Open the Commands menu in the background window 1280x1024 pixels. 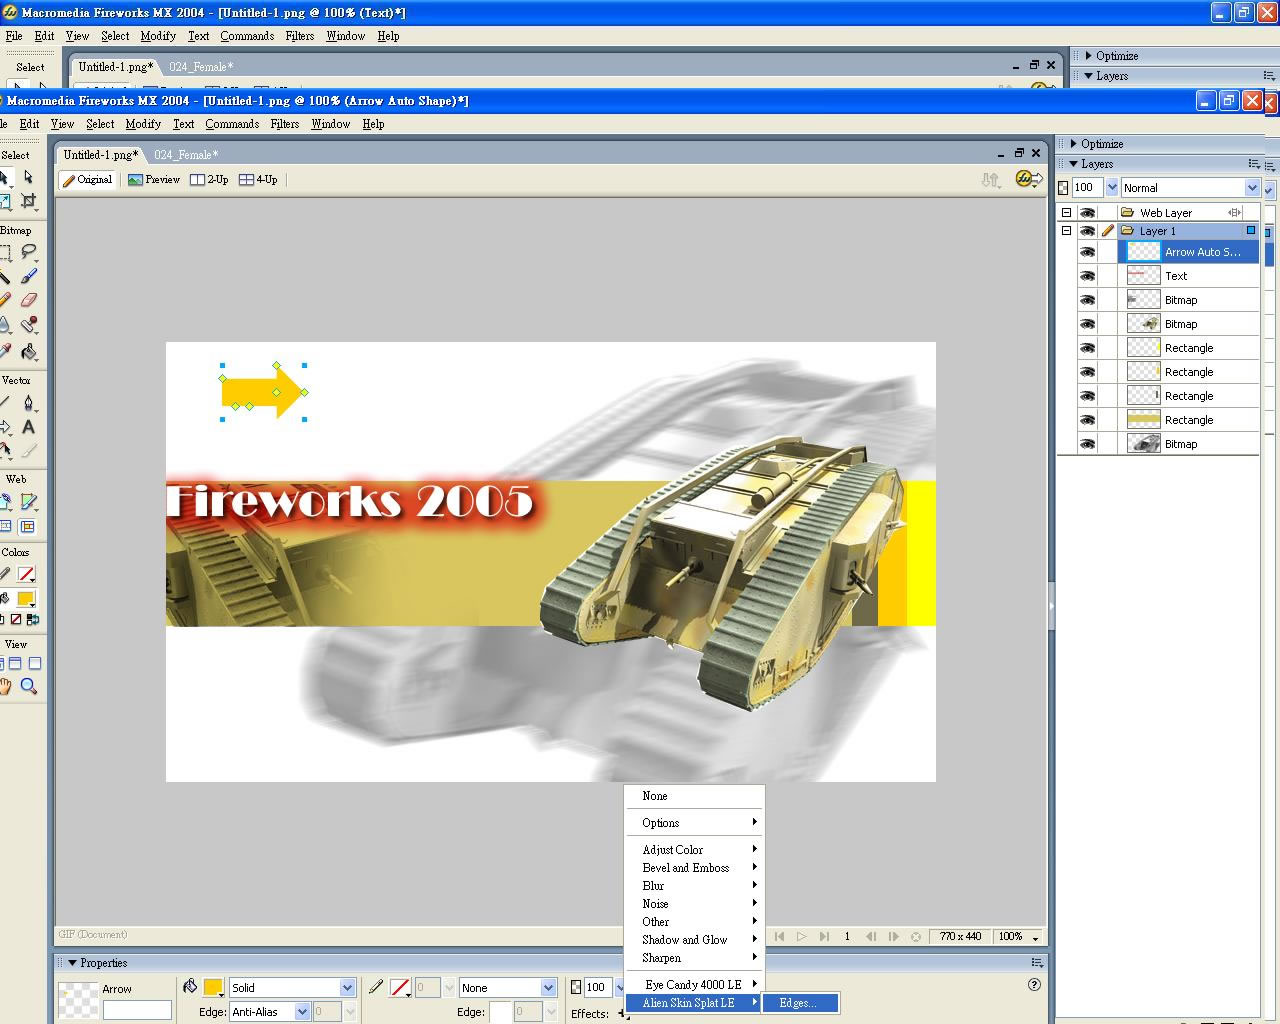click(x=247, y=36)
